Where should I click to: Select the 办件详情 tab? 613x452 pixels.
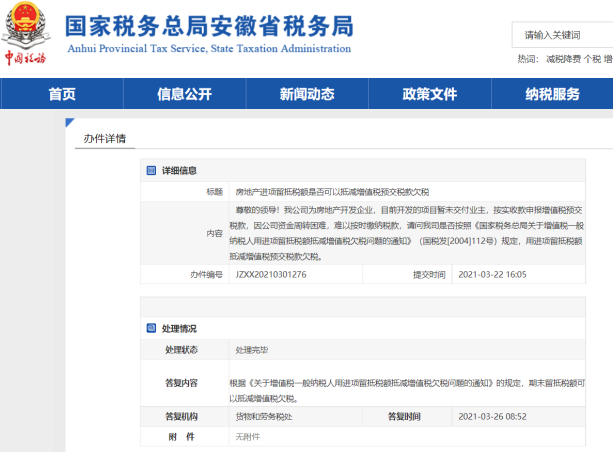(105, 138)
